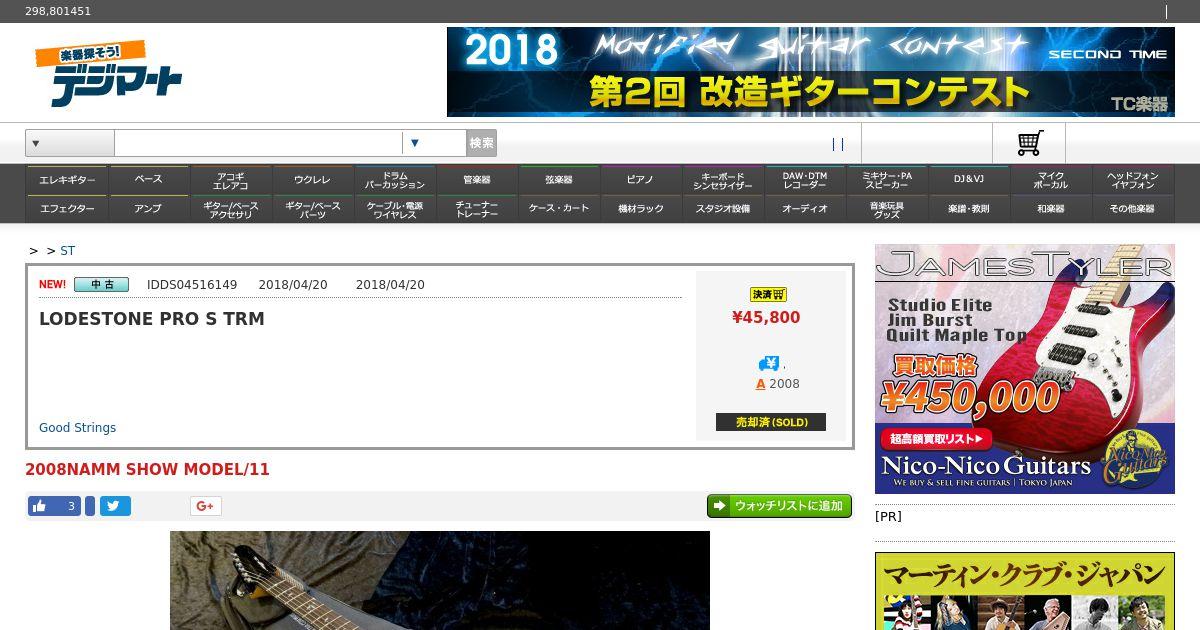Click the blue yen delivery icon
The image size is (1200, 630).
pyautogui.click(x=768, y=364)
